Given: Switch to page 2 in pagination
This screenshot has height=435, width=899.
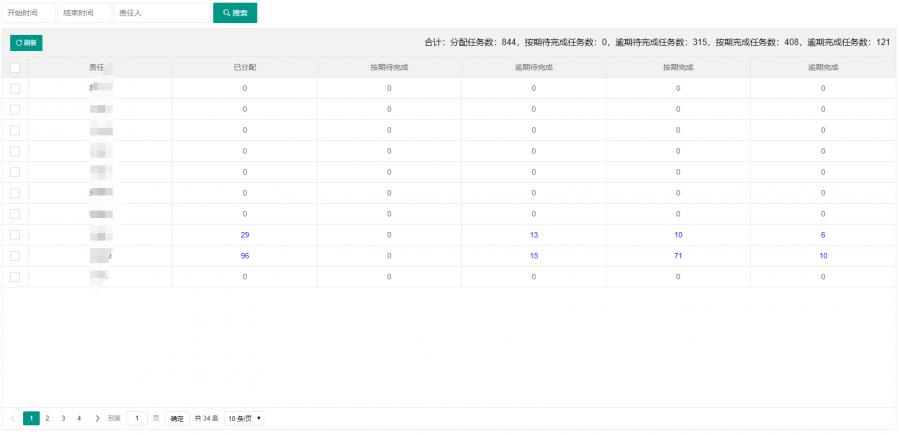Looking at the screenshot, I should coord(47,418).
